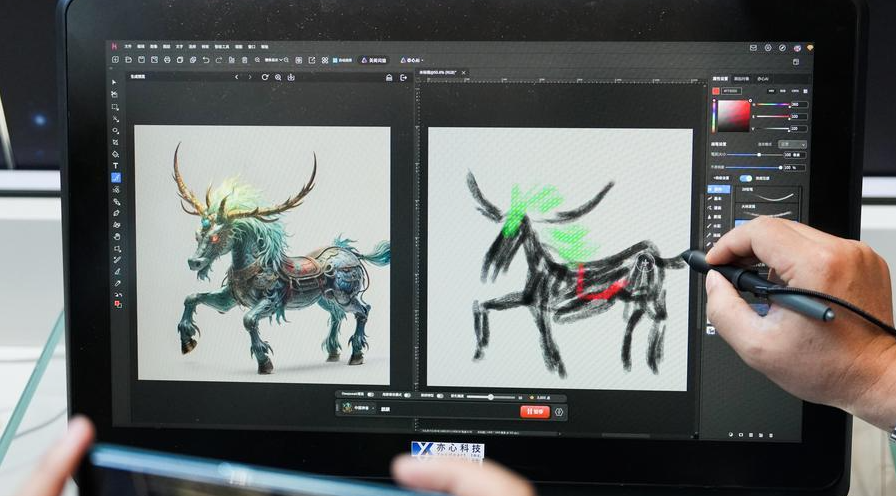Click the magnifier zoom icon above preview
The height and width of the screenshot is (496, 896).
278,77
